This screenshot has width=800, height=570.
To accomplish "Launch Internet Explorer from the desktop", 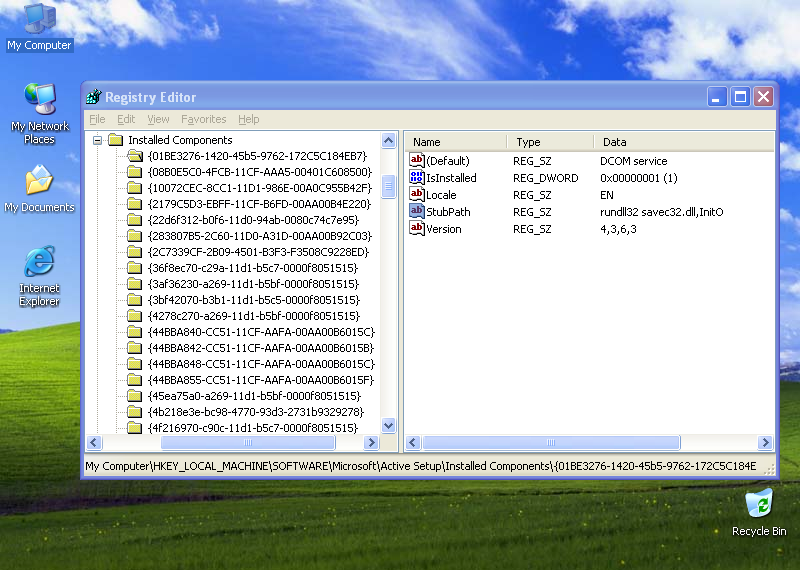I will point(39,264).
